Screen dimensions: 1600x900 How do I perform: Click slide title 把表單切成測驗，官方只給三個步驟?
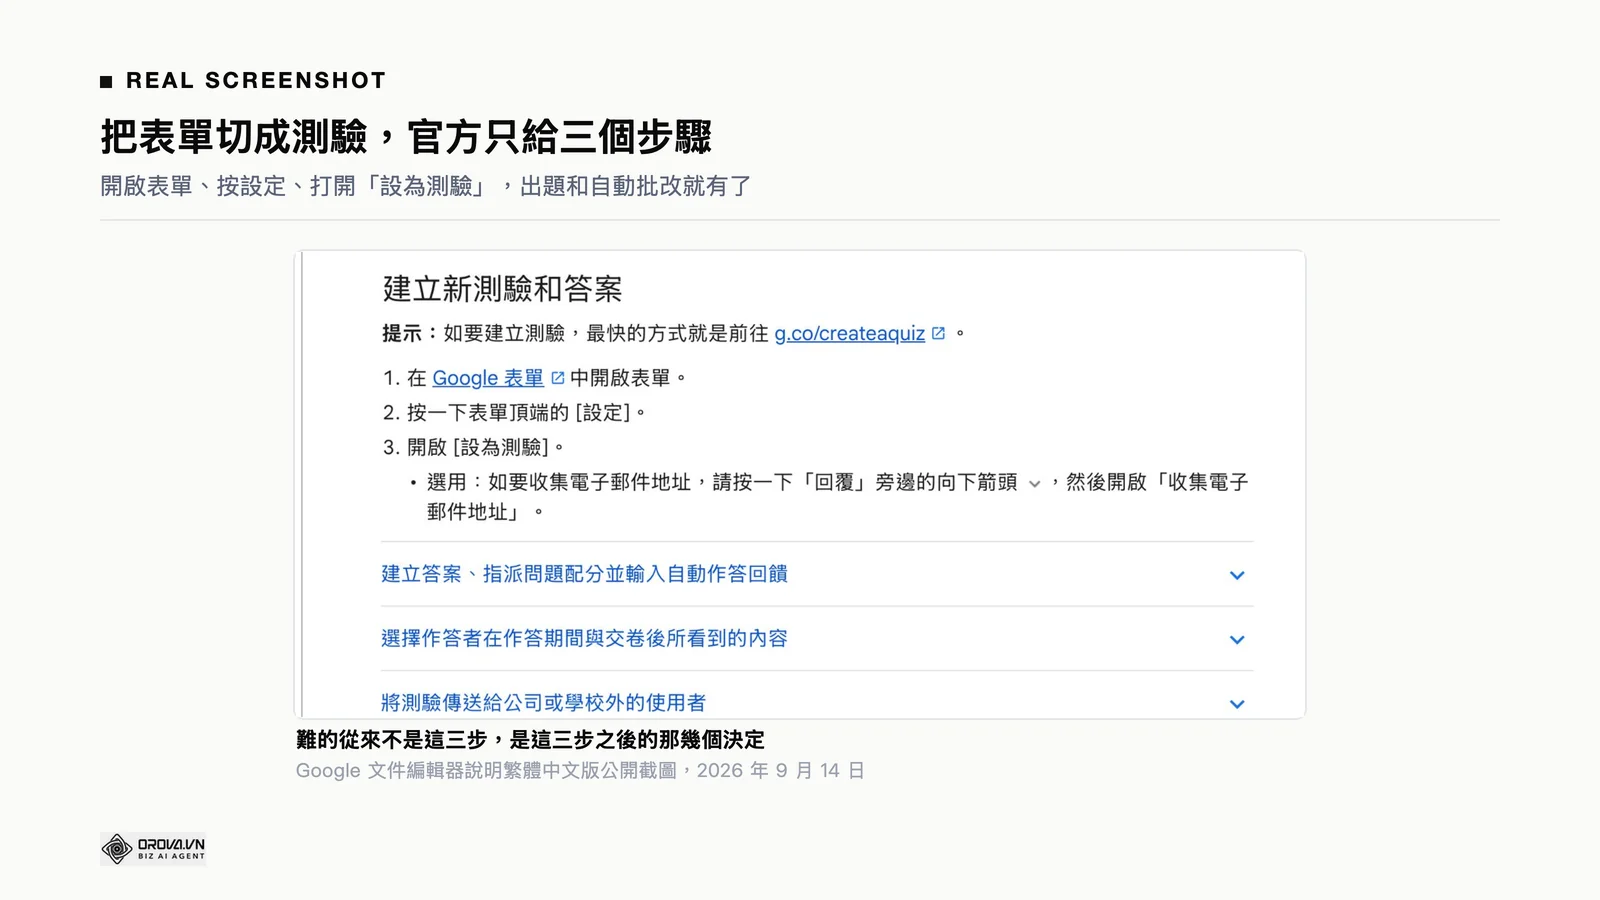pyautogui.click(x=406, y=137)
